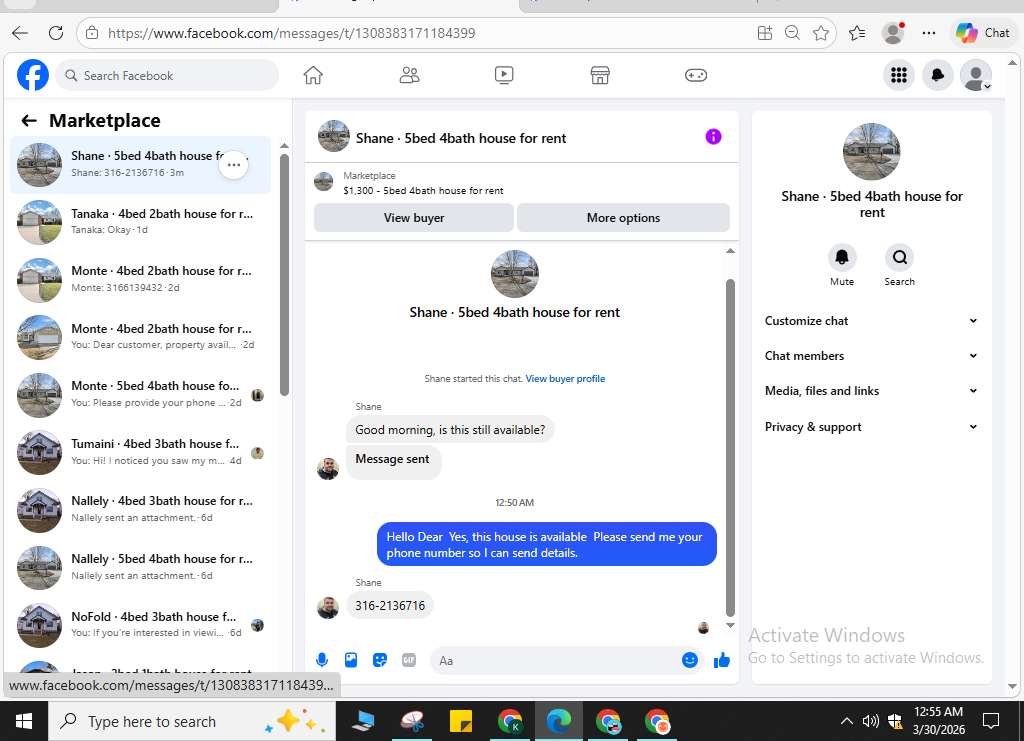Select Shane 5bed 4bath conversation
The image size is (1024, 741).
[x=140, y=165]
